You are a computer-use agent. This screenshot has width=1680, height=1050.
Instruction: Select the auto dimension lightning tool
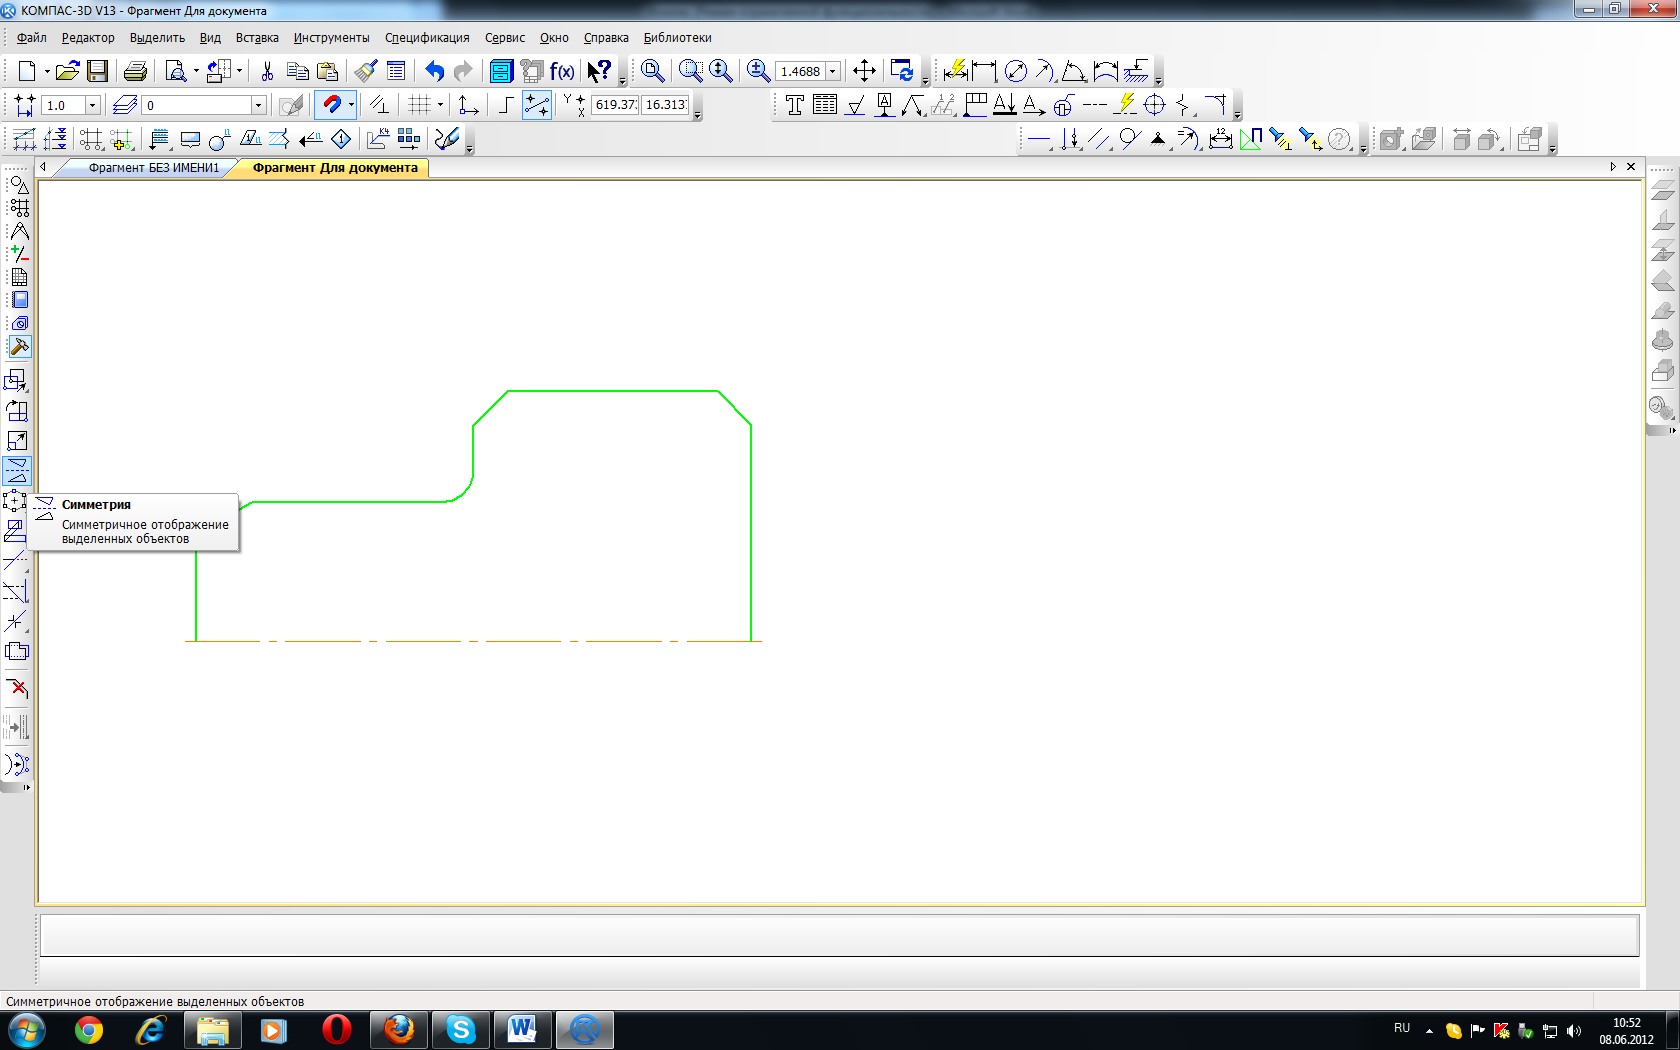(955, 71)
